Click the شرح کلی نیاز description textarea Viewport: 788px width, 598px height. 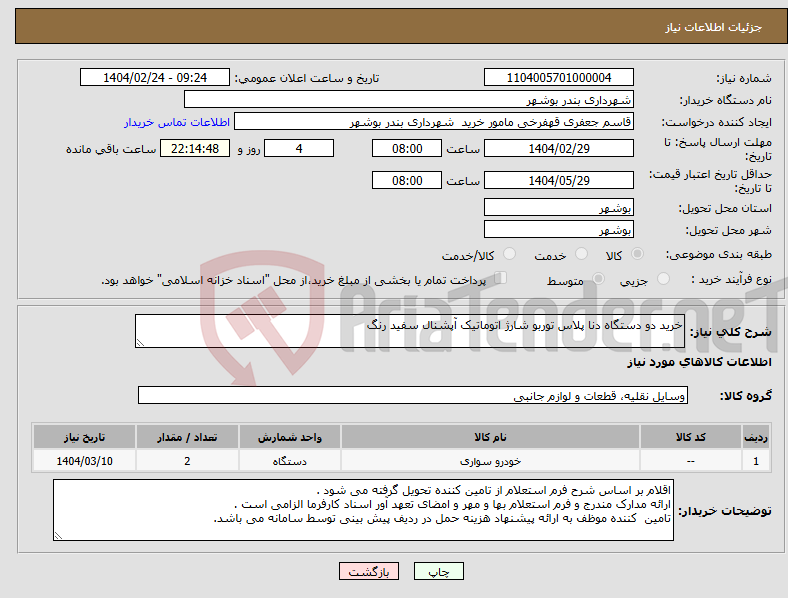click(x=410, y=331)
